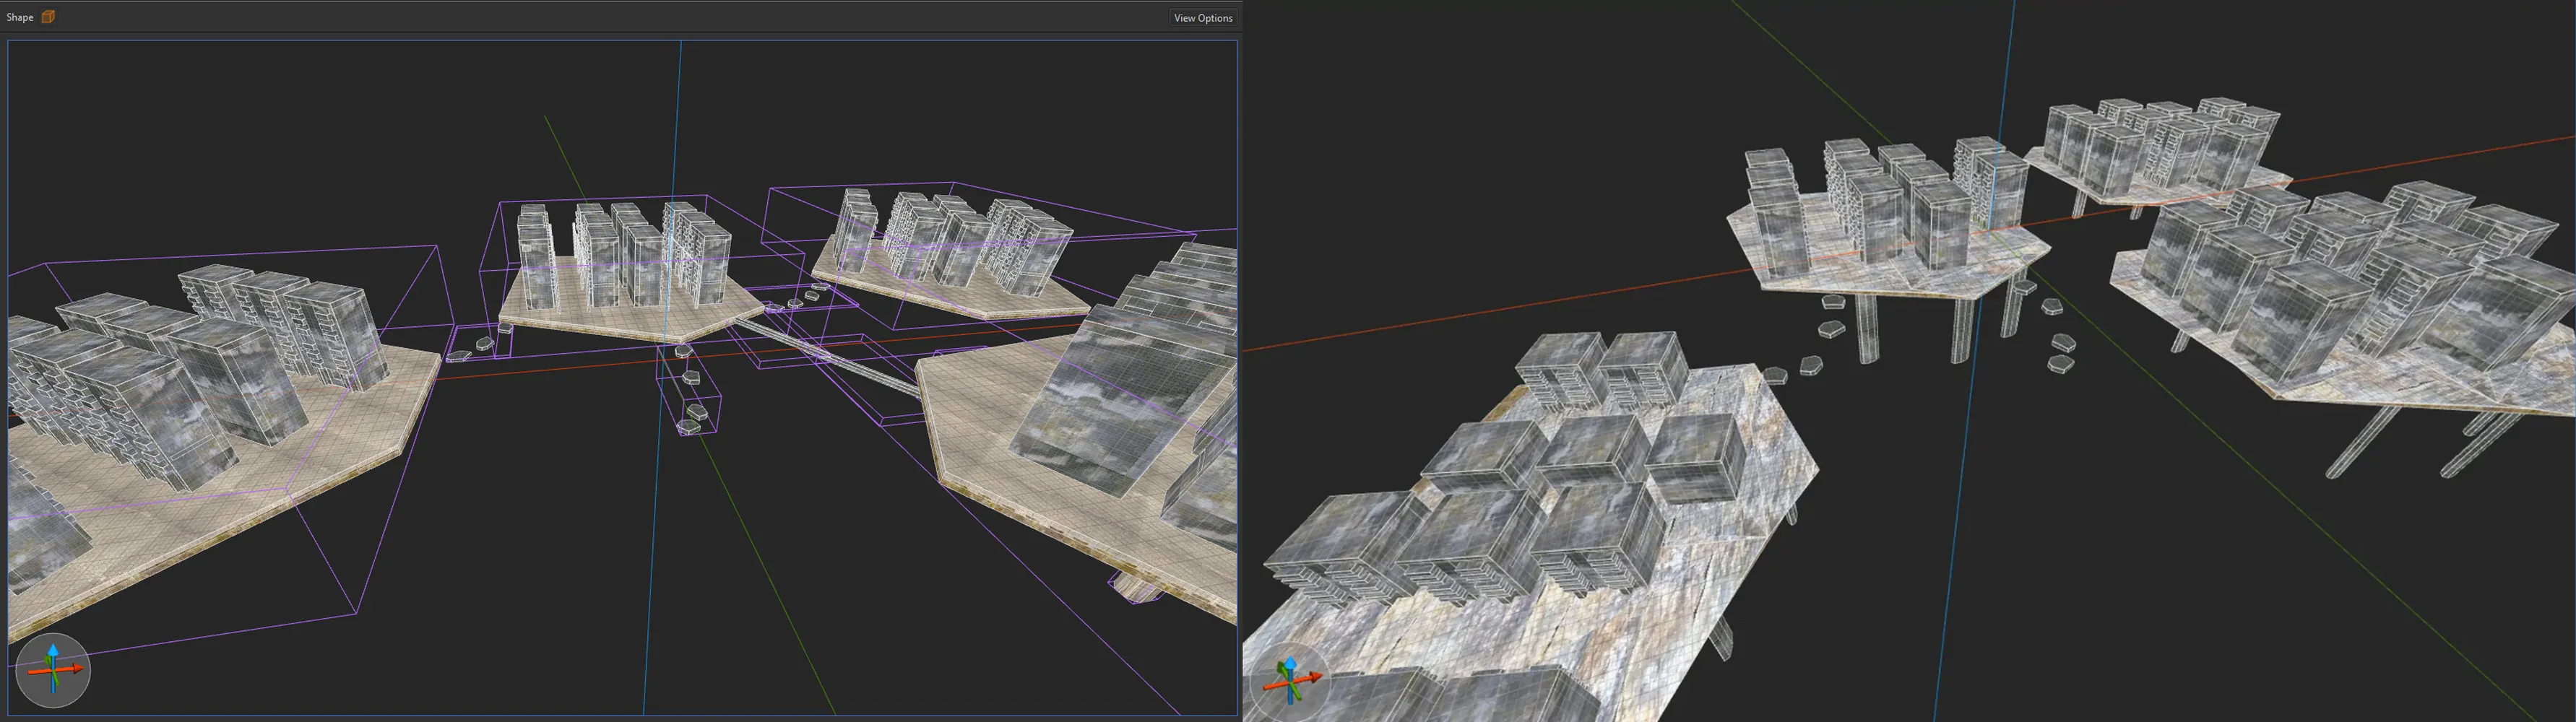Click blue up arrow on right viewport gizmo
This screenshot has height=722, width=2576.
[x=1290, y=664]
